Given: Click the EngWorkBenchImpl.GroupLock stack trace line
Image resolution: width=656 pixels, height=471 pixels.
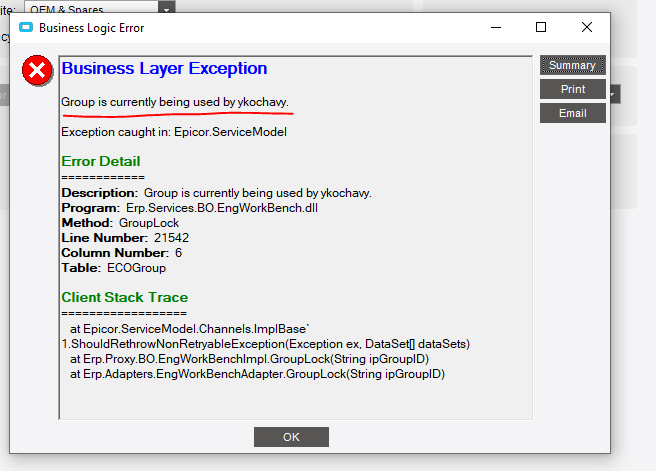Looking at the screenshot, I should tap(249, 358).
